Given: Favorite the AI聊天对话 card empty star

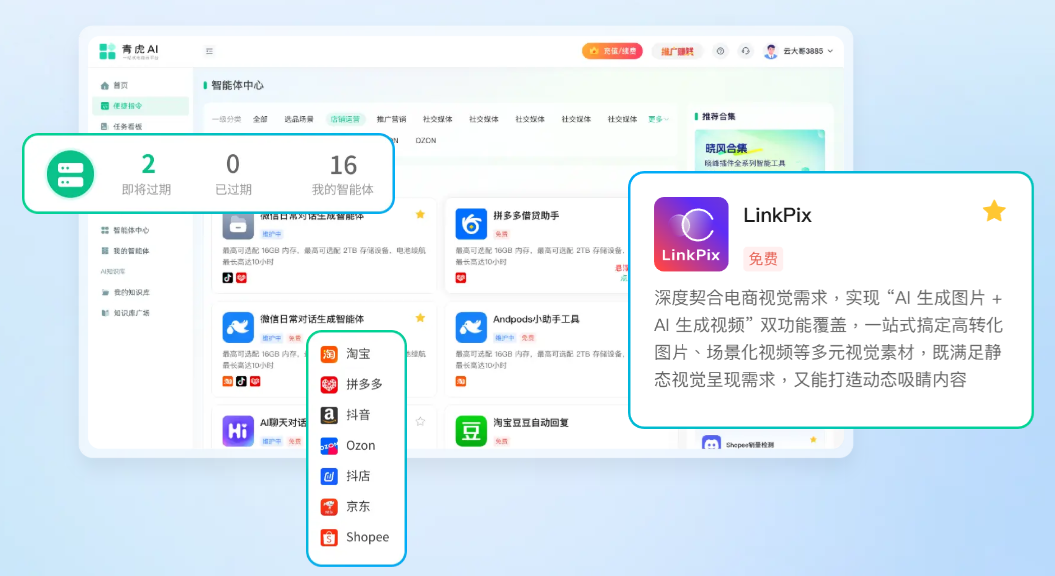Looking at the screenshot, I should coord(420,421).
